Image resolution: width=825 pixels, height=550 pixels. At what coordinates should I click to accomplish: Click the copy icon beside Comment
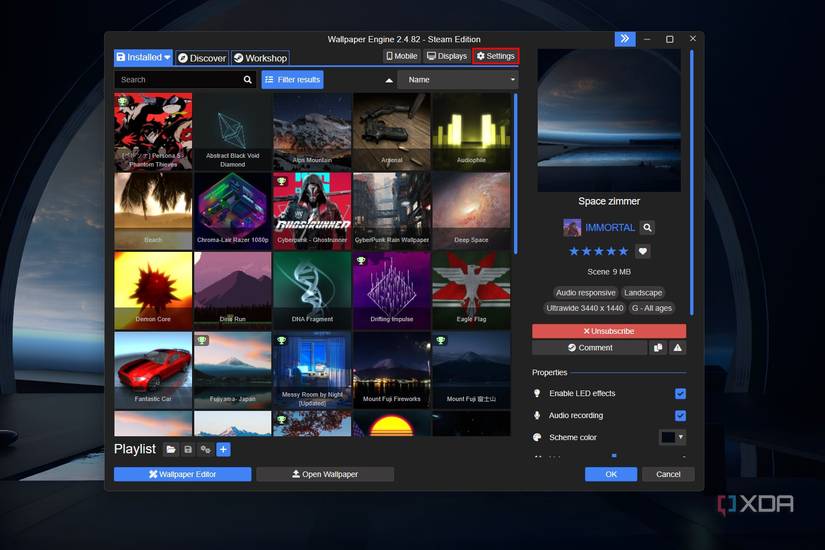[x=658, y=347]
